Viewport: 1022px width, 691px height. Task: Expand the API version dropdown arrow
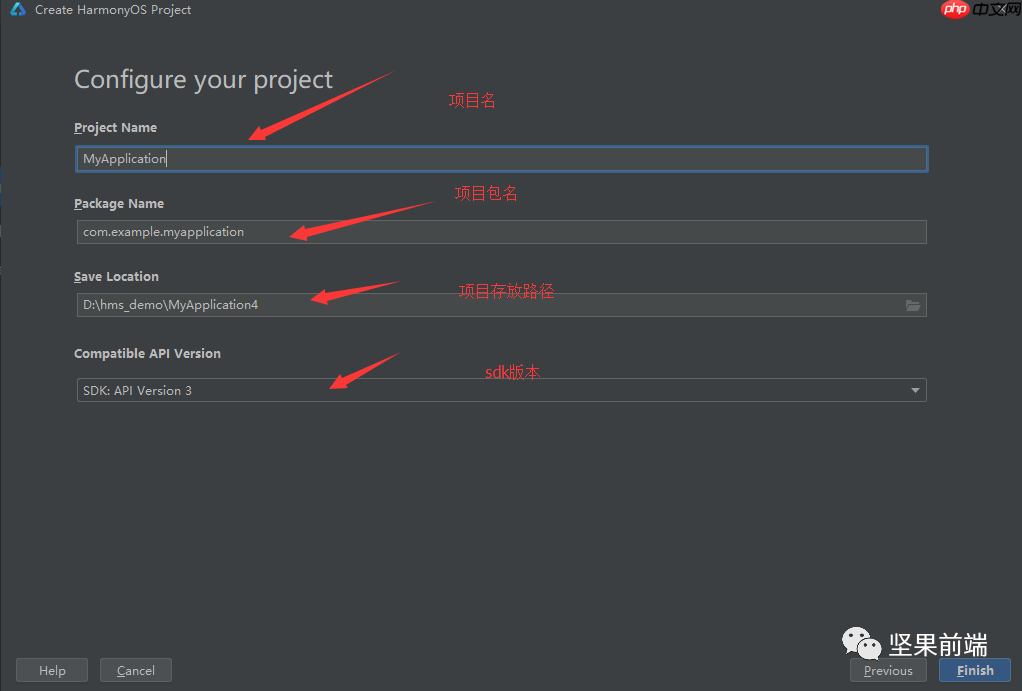915,391
